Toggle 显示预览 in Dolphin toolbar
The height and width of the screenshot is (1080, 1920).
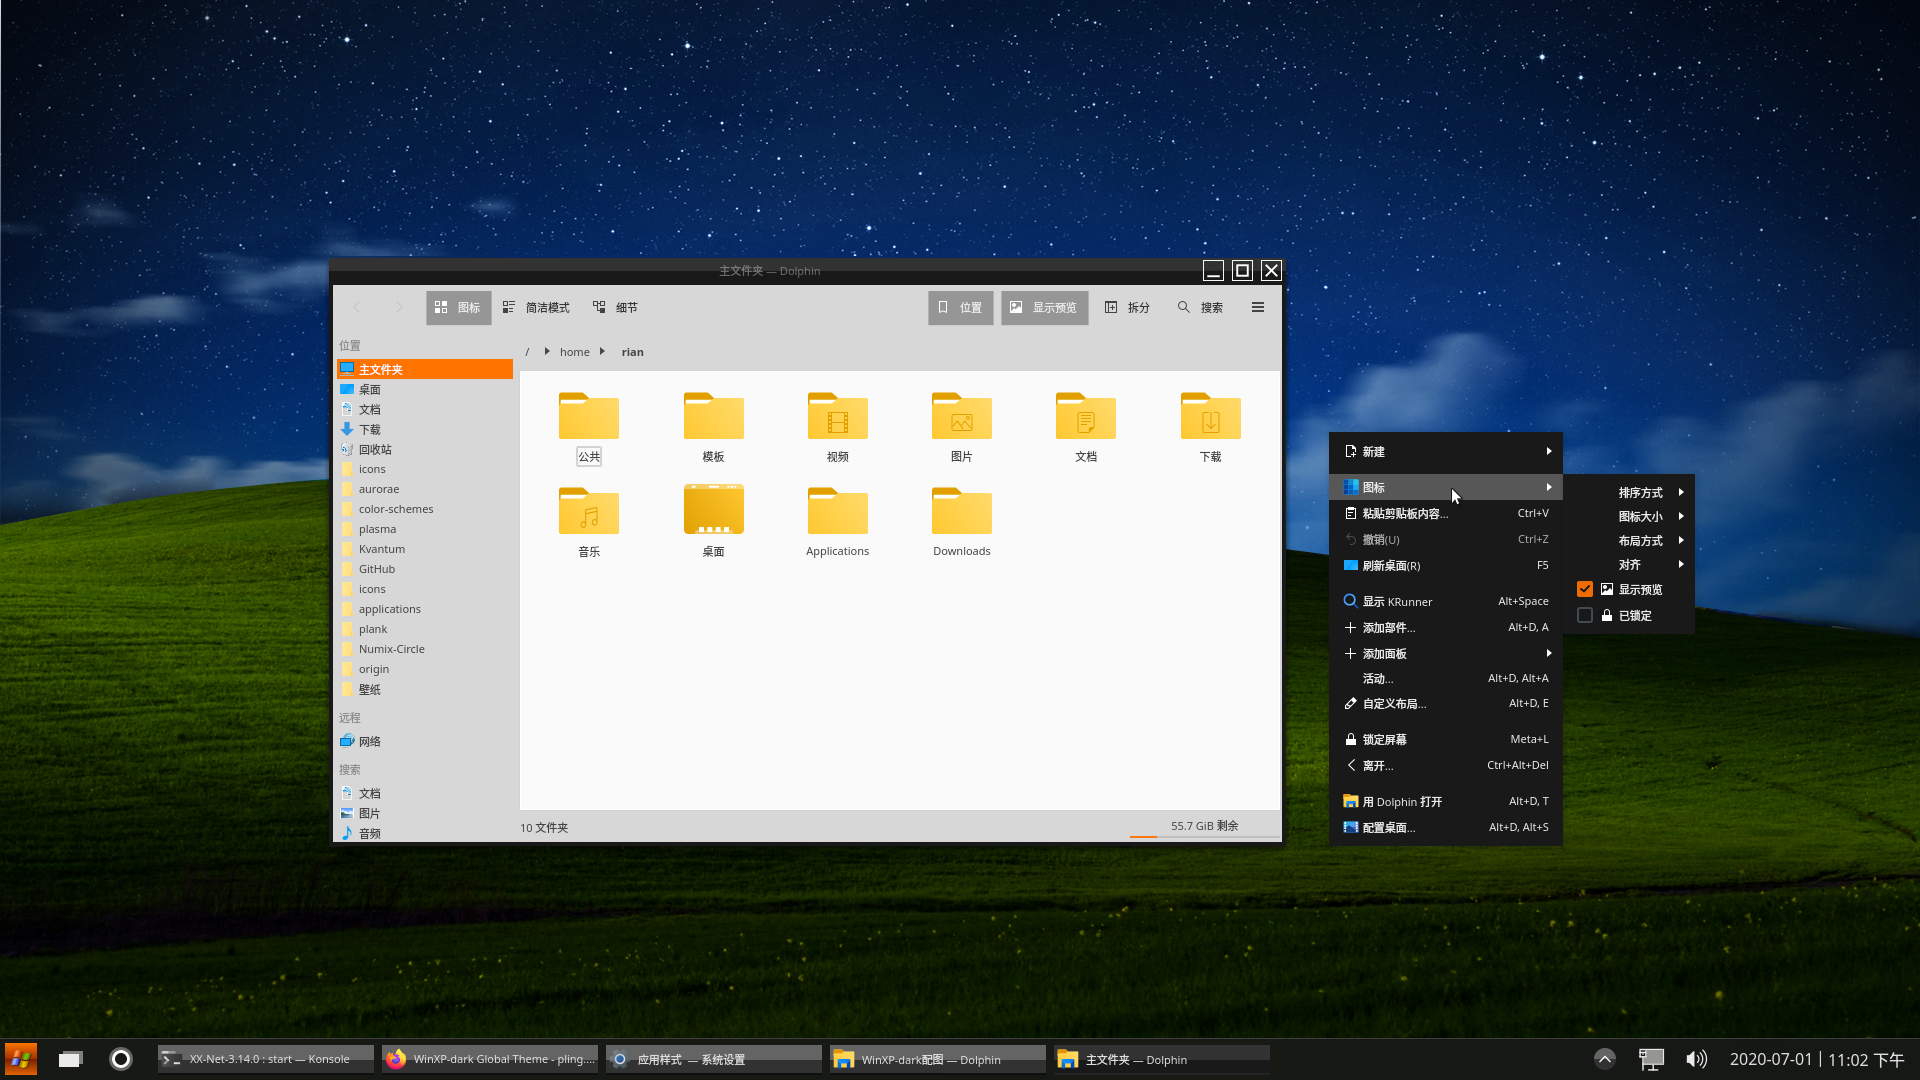[1044, 307]
